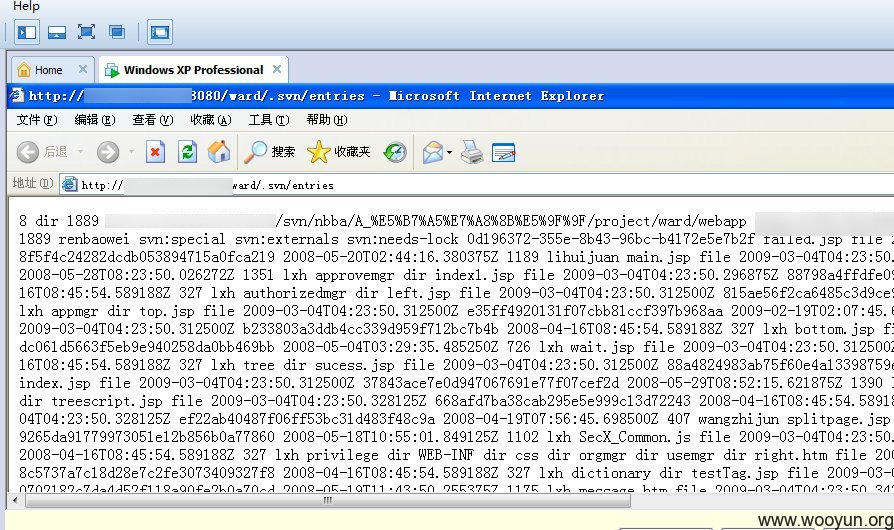Click the text "SecX_Common.js"
The image size is (894, 530).
pyautogui.click(x=635, y=437)
